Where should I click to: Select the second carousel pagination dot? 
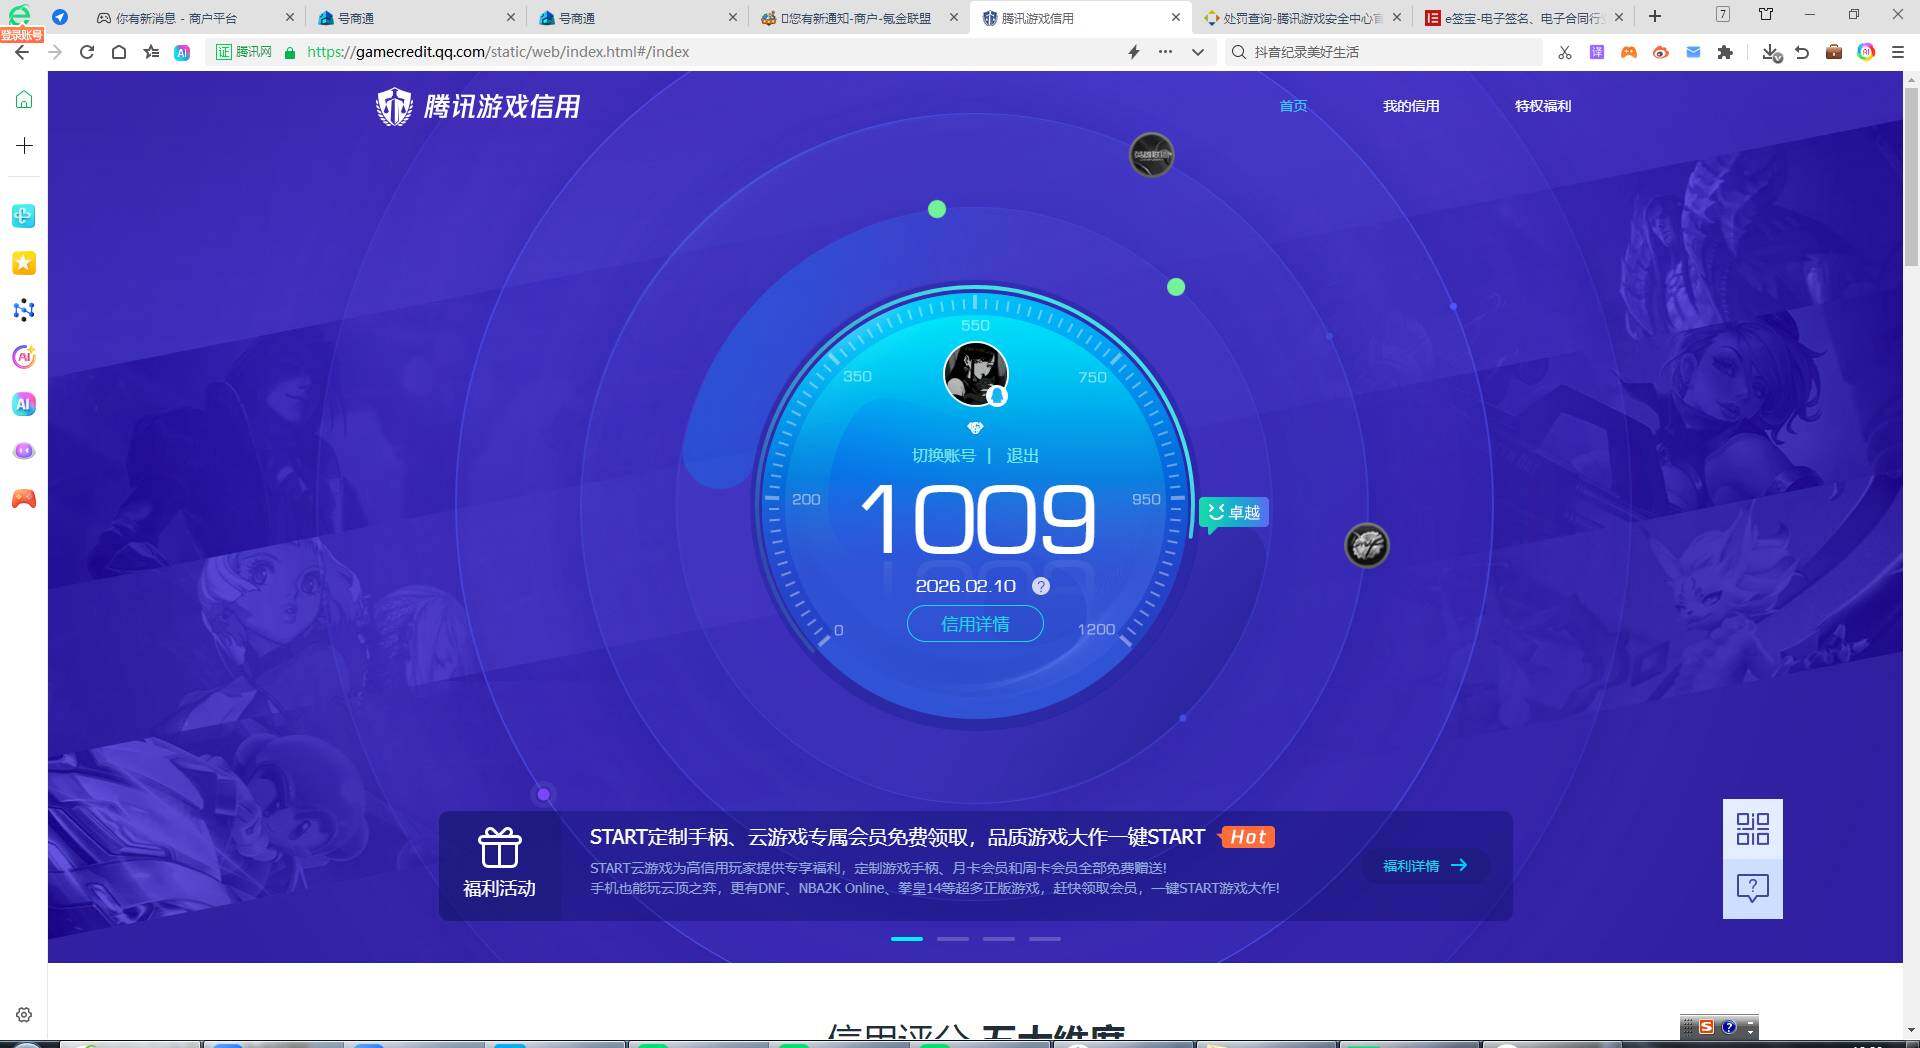[x=953, y=939]
